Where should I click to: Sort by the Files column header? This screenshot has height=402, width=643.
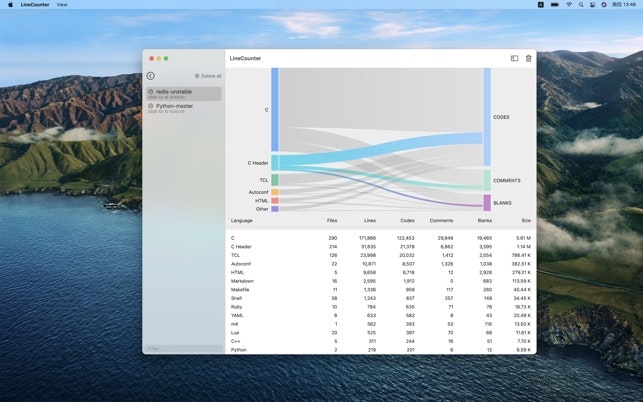point(332,220)
